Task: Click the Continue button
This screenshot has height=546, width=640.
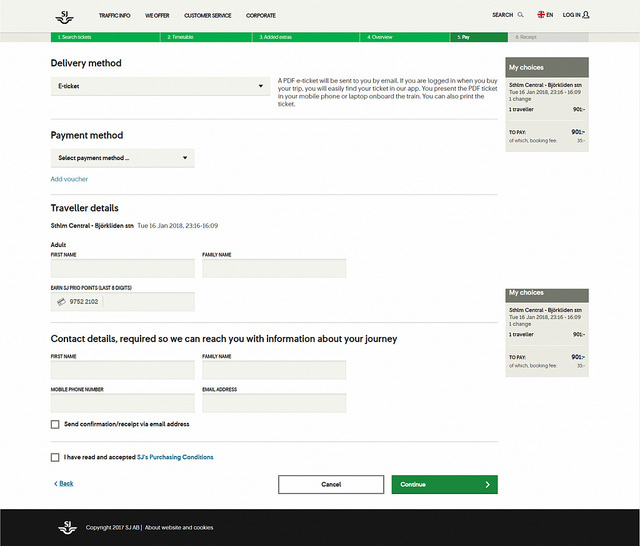Action: [444, 484]
